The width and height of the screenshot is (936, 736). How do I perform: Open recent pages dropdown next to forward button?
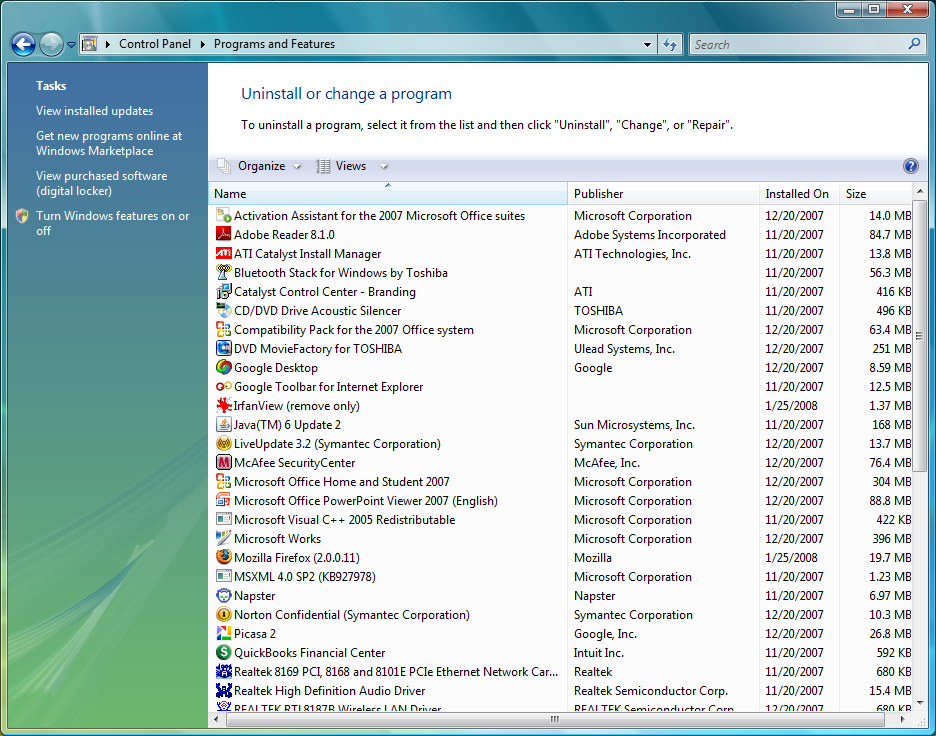pyautogui.click(x=71, y=45)
